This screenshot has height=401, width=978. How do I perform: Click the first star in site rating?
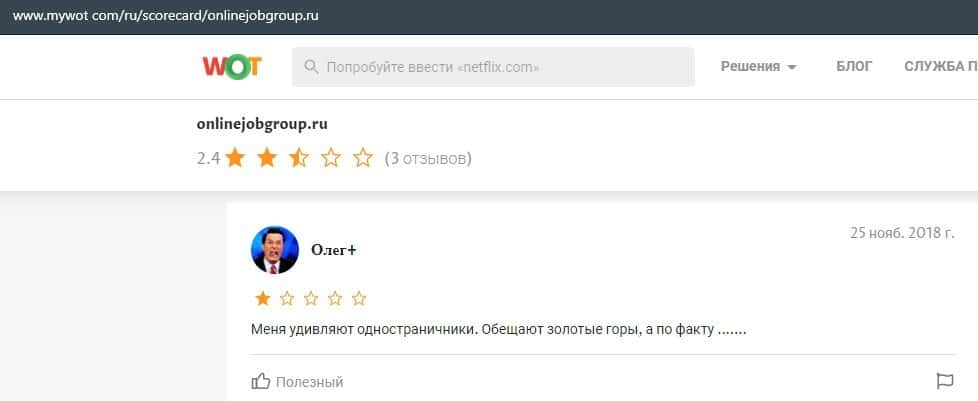pyautogui.click(x=235, y=158)
